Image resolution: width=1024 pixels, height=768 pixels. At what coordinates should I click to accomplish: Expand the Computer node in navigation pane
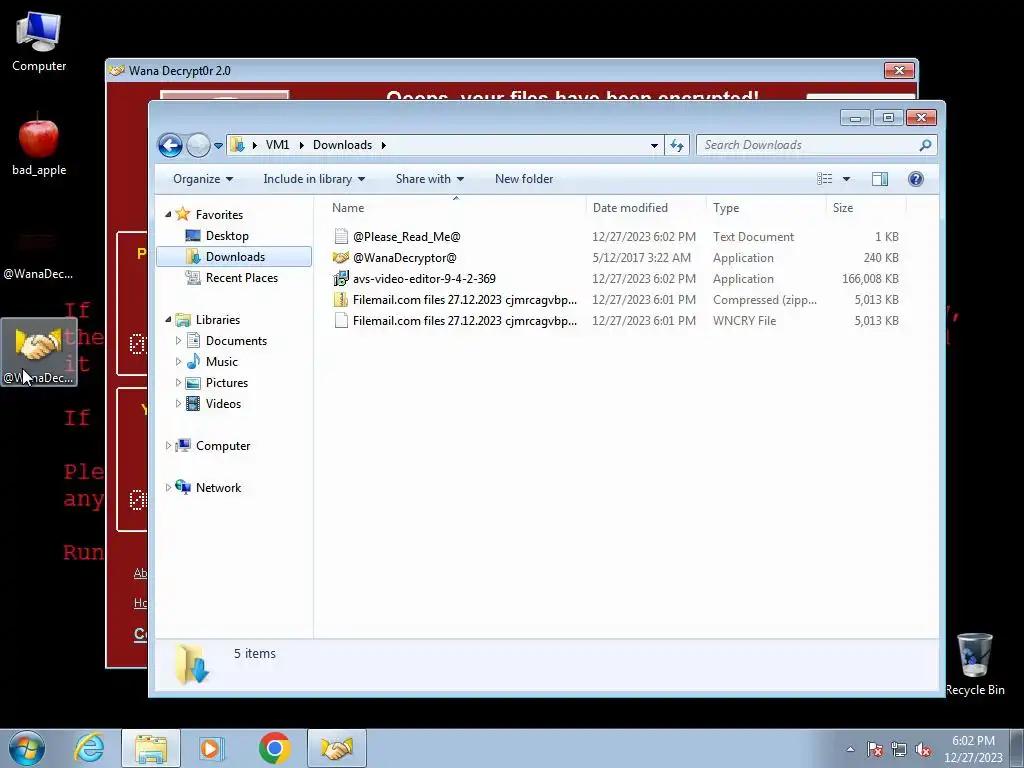pyautogui.click(x=168, y=445)
